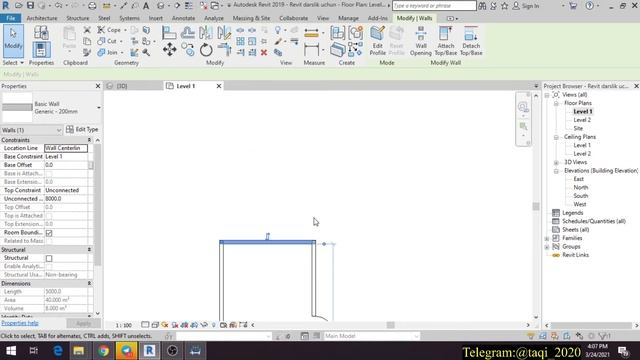The height and width of the screenshot is (360, 640).
Task: Open the File menu
Action: click(11, 18)
